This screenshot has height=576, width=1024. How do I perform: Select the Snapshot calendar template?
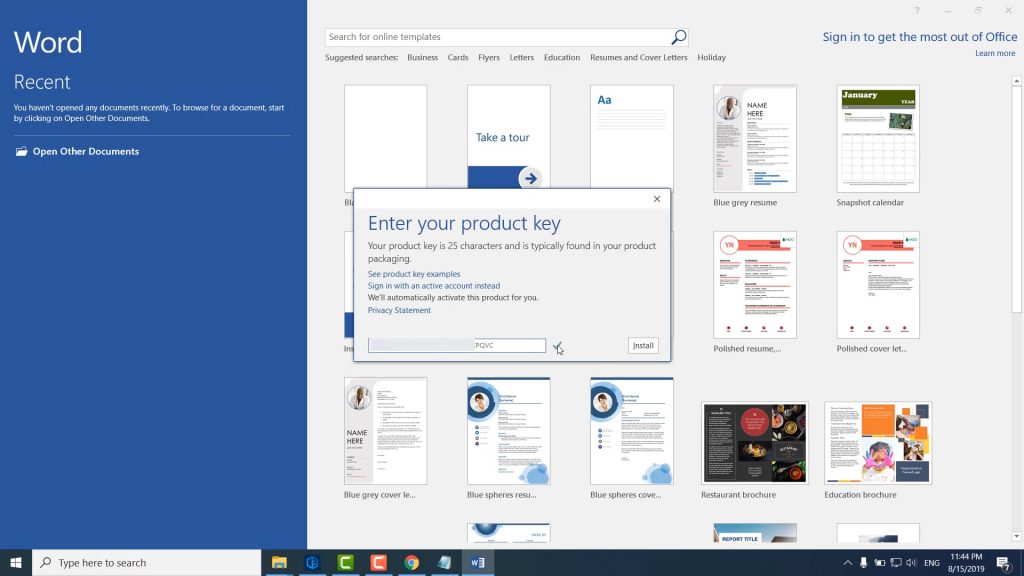[x=878, y=138]
